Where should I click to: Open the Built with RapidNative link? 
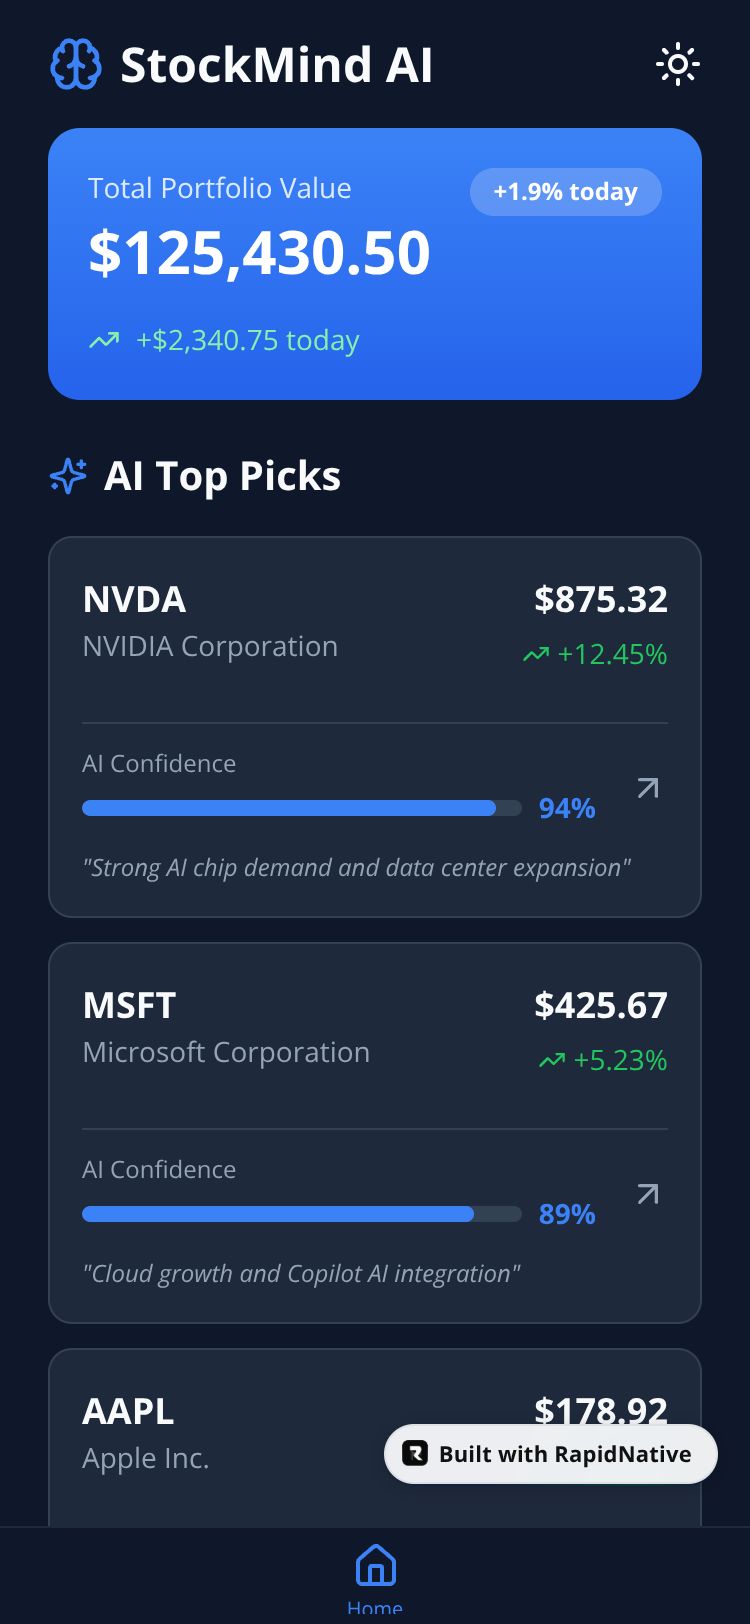(564, 1454)
